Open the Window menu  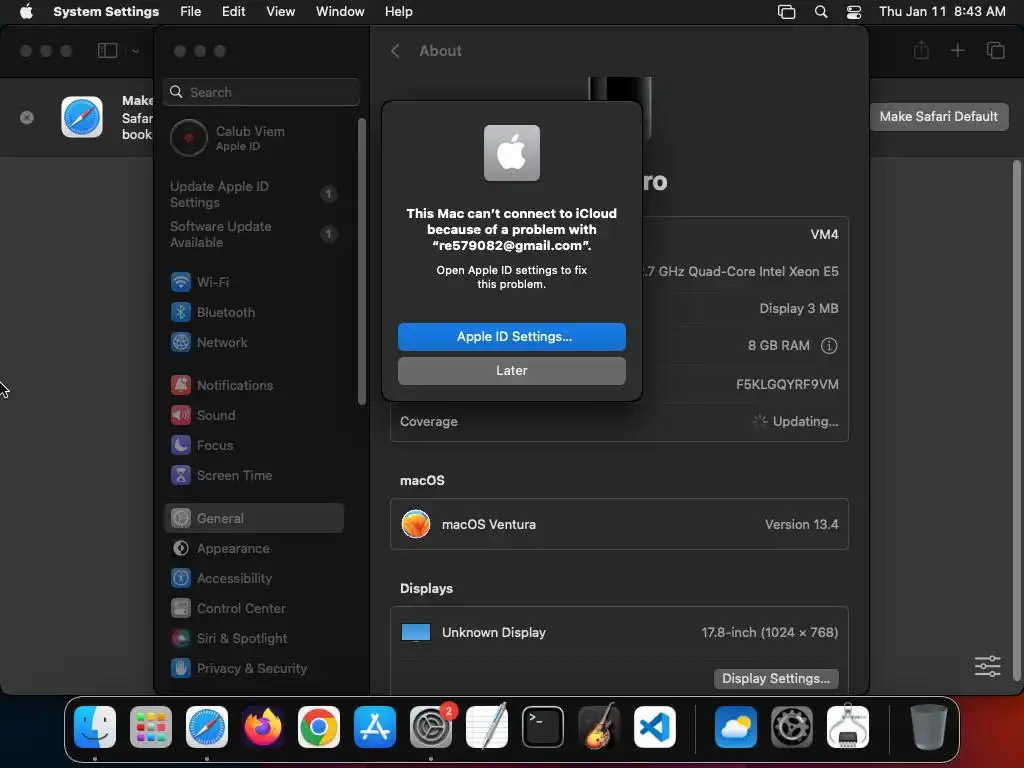[x=340, y=11]
